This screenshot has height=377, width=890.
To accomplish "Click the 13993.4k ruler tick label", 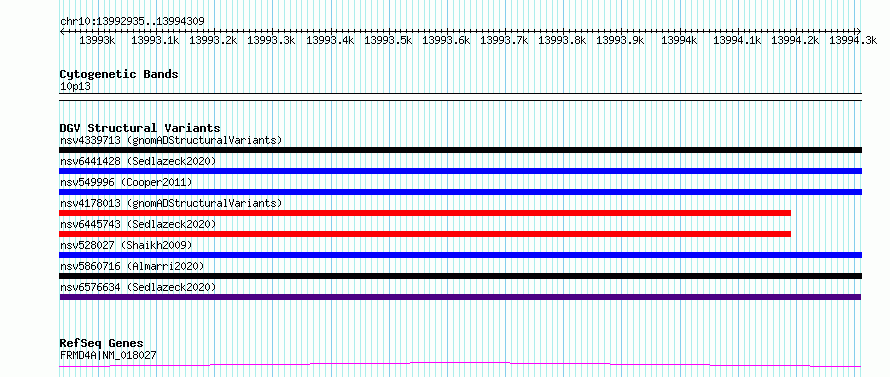I will [330, 40].
